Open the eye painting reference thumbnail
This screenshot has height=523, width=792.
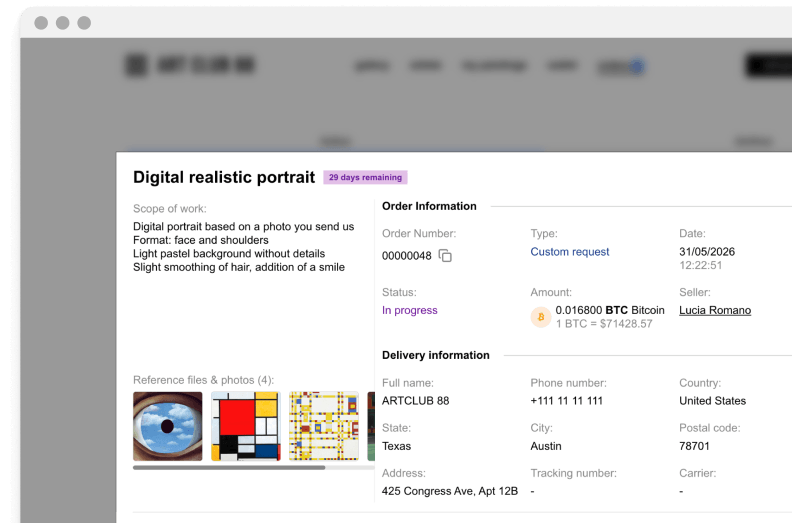pyautogui.click(x=168, y=426)
